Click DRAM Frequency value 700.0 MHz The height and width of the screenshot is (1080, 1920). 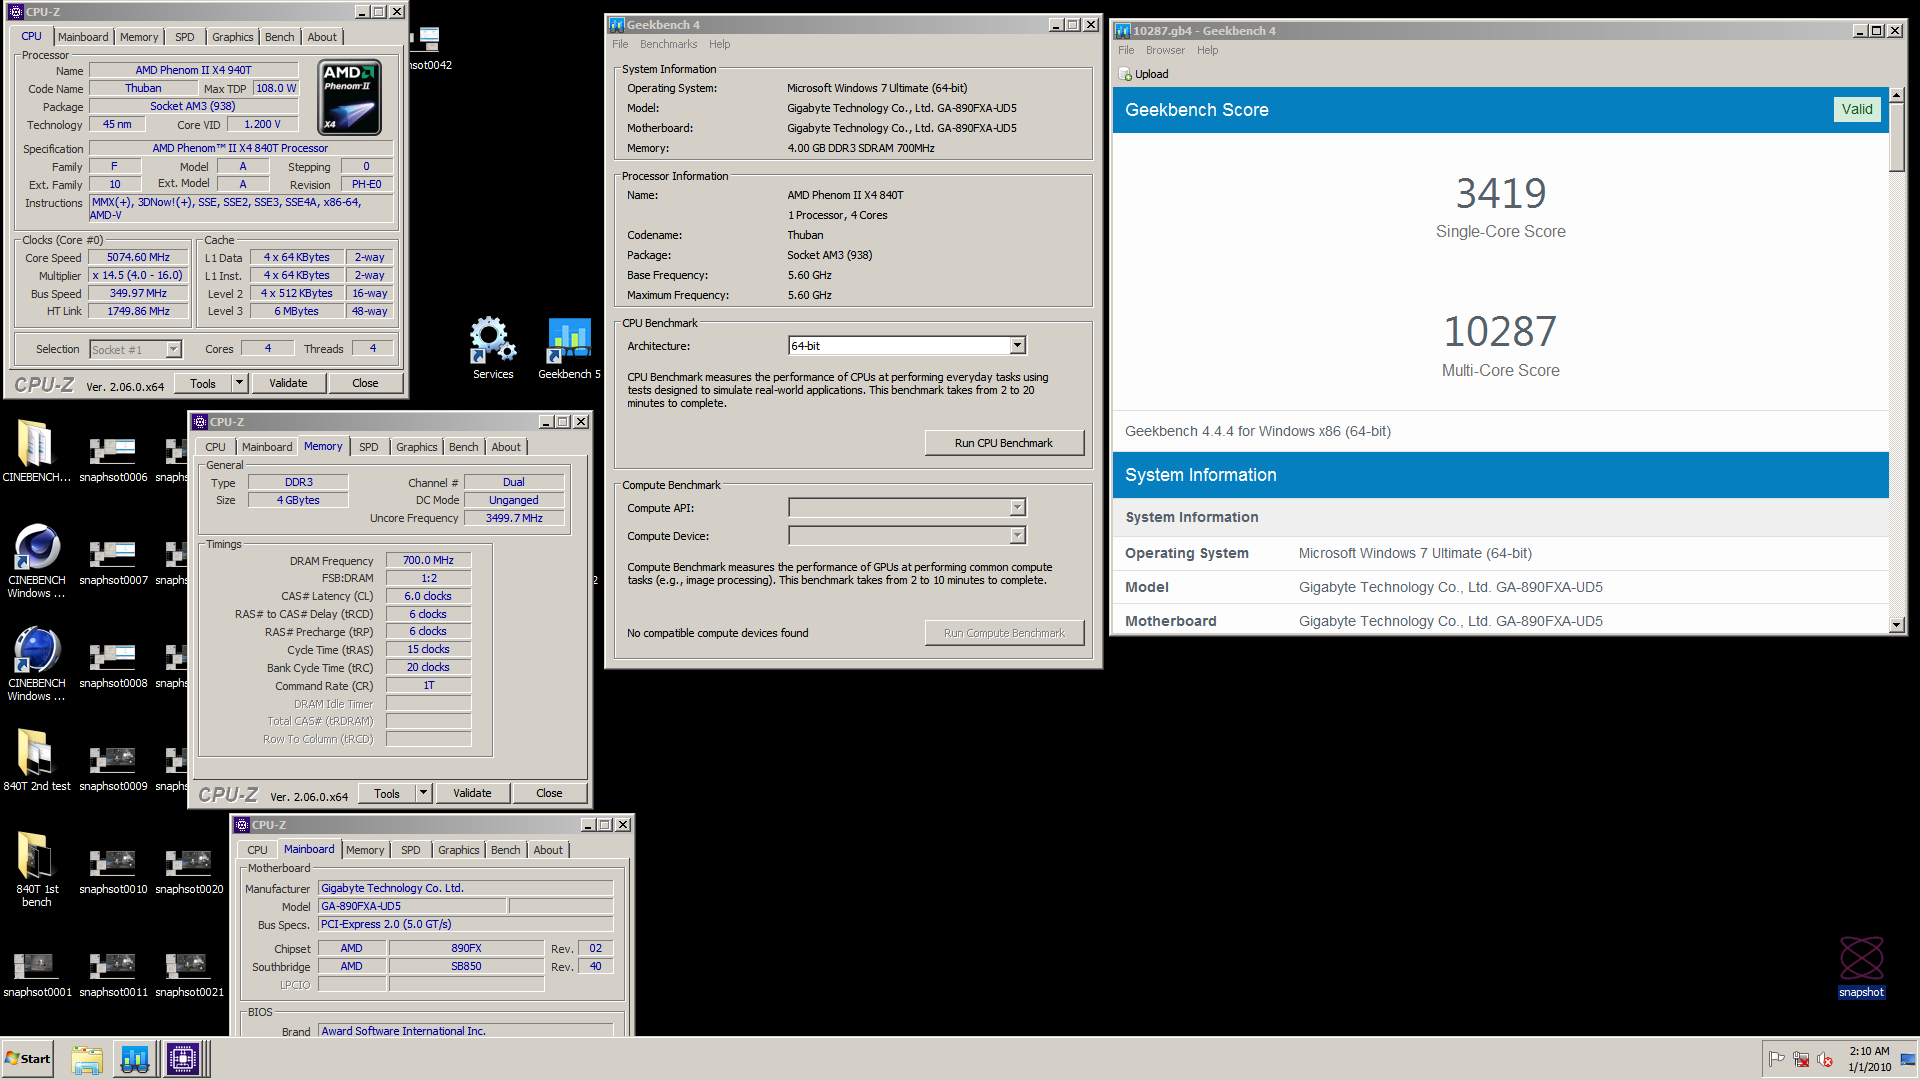pyautogui.click(x=428, y=560)
